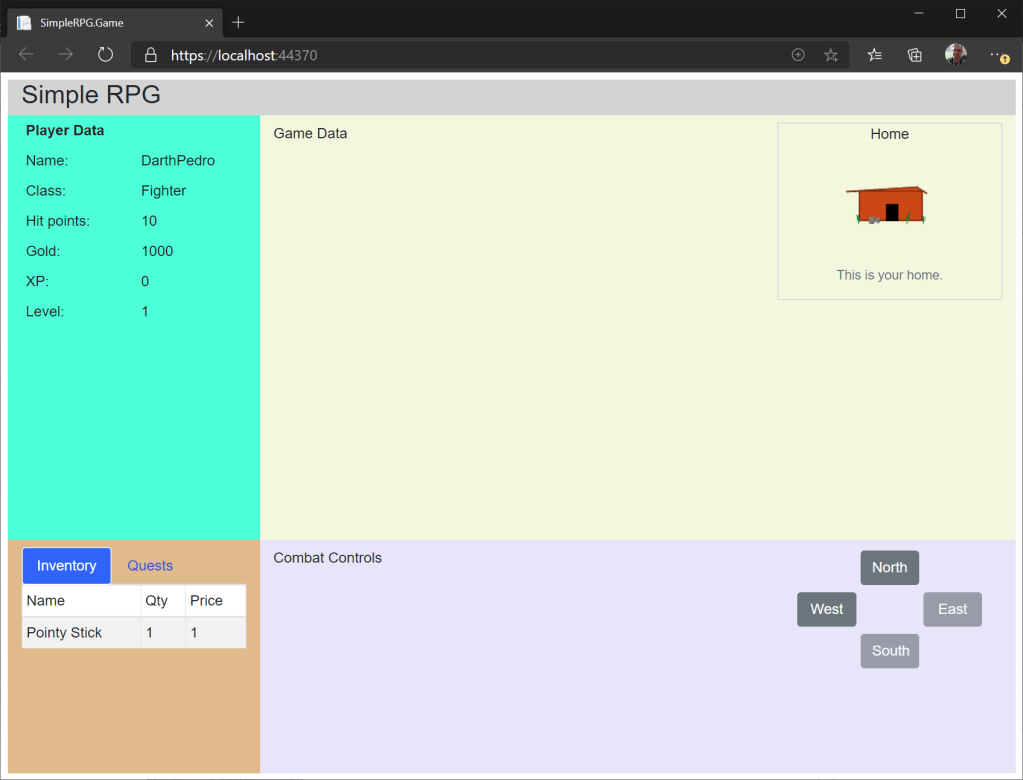Select the Inventory tab

pyautogui.click(x=67, y=566)
